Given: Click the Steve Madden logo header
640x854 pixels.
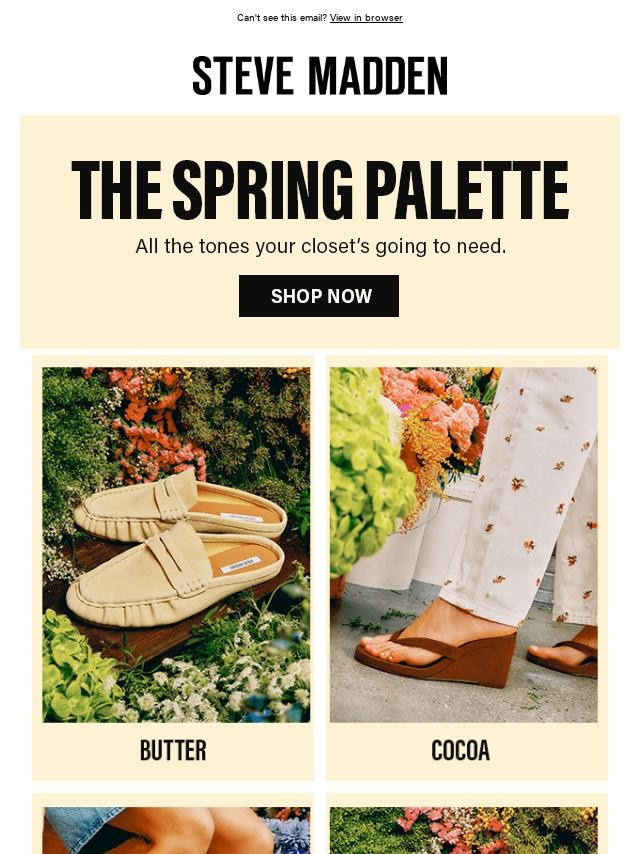Looking at the screenshot, I should tap(320, 76).
